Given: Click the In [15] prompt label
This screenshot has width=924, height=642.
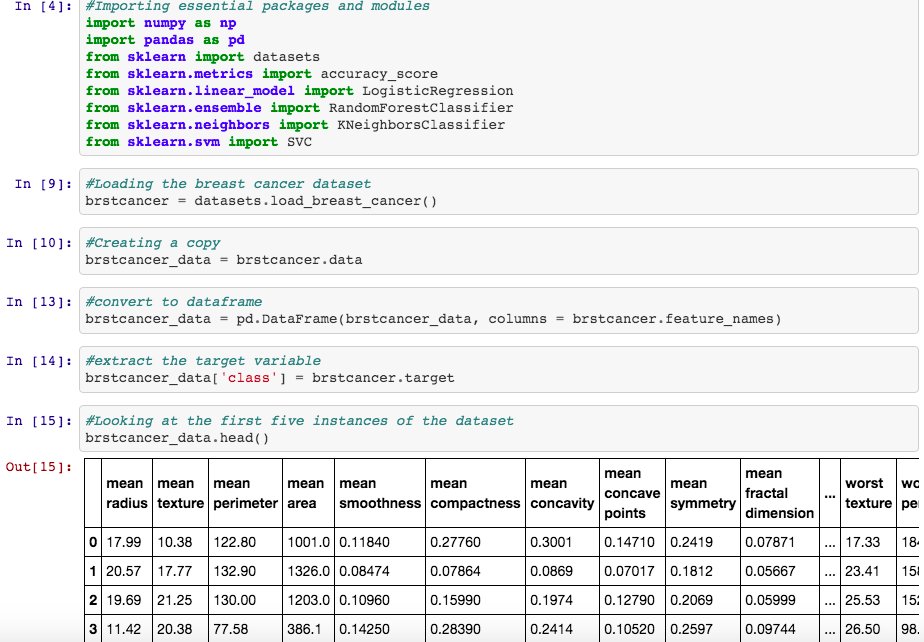Looking at the screenshot, I should click(39, 421).
